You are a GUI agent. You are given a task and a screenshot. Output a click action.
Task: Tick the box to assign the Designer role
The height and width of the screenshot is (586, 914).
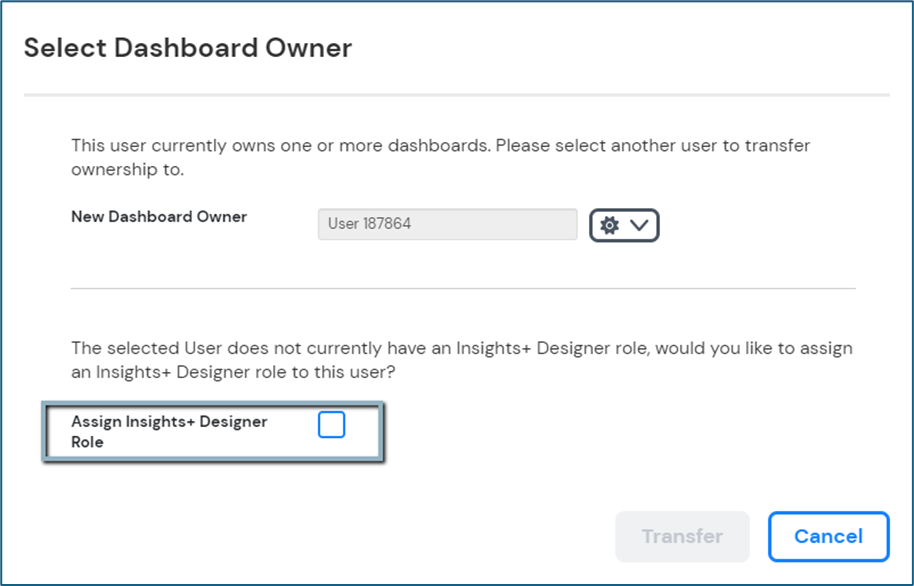click(x=331, y=425)
